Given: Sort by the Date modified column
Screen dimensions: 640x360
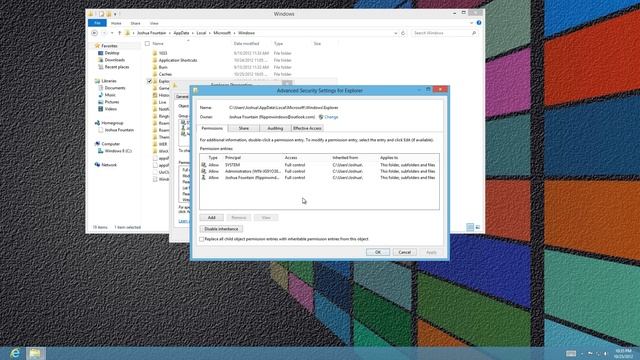Looking at the screenshot, I should pos(247,43).
